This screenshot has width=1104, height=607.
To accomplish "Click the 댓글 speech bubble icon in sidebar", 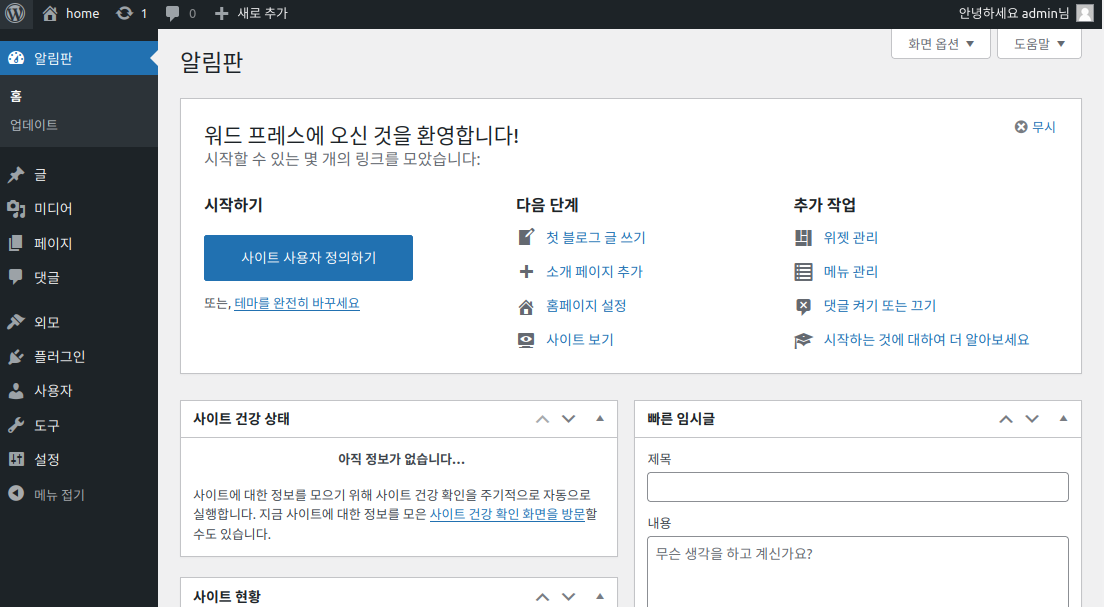I will [15, 277].
